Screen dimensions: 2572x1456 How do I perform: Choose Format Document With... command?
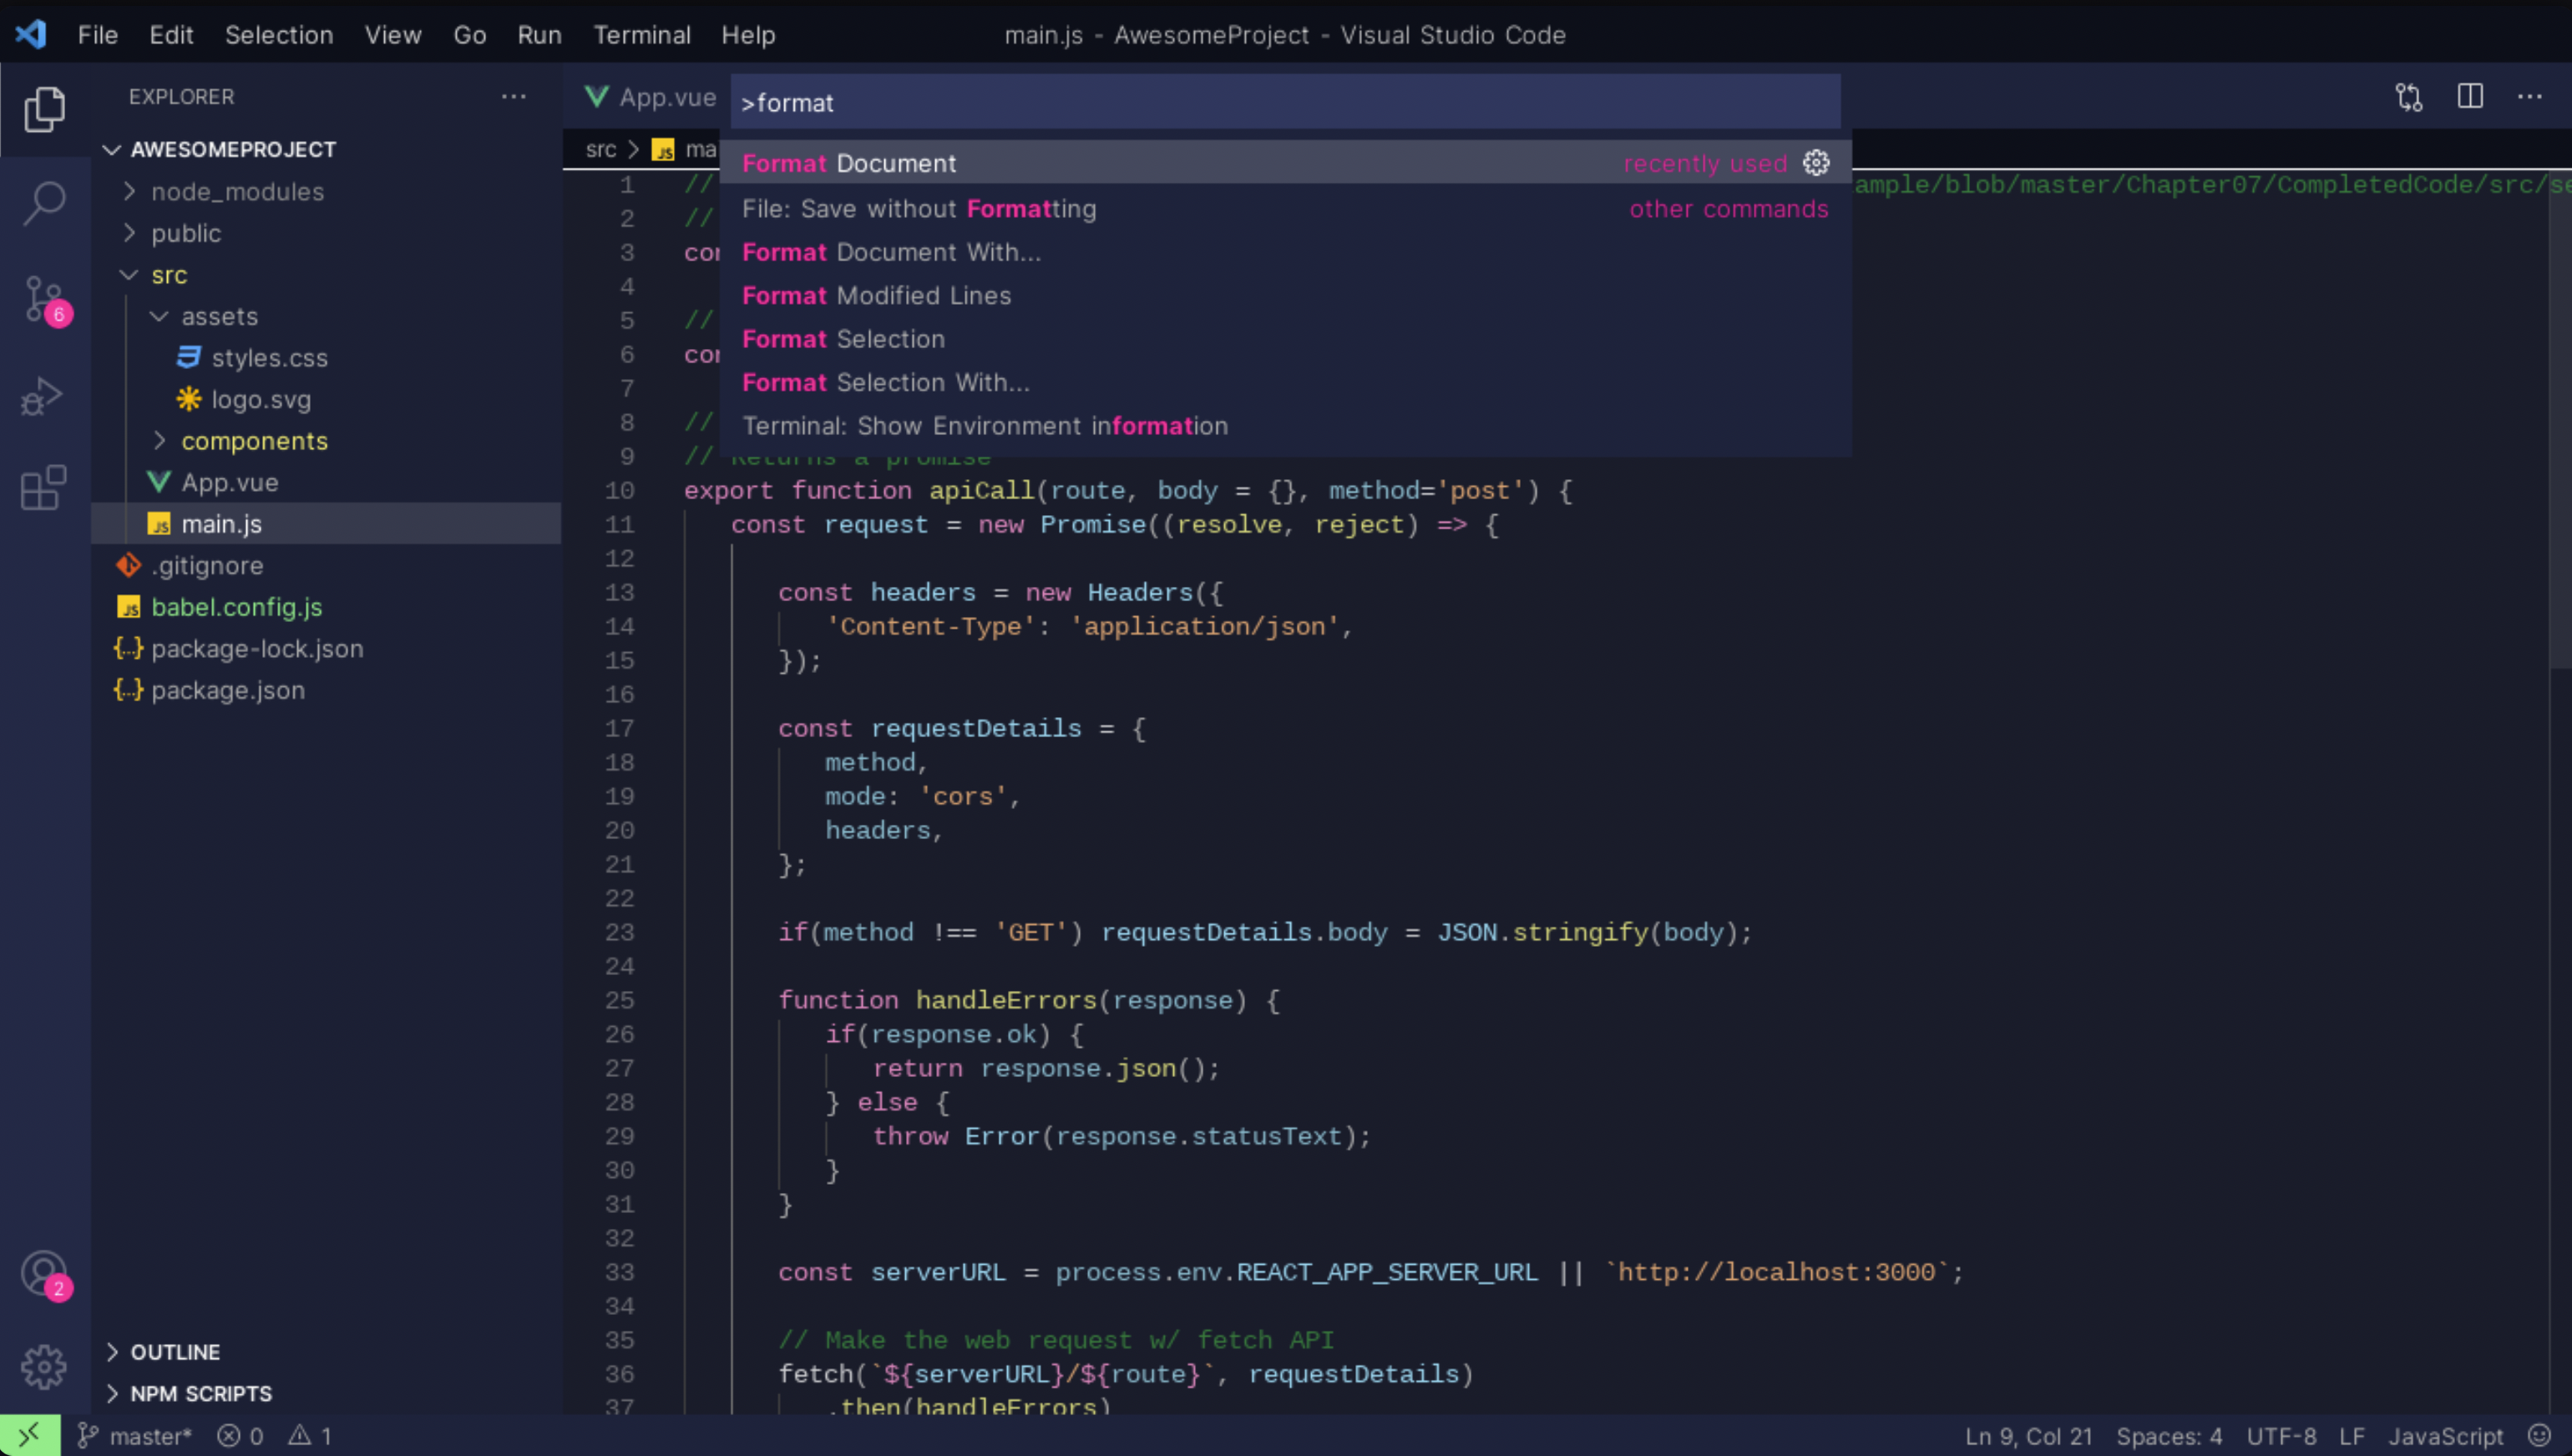(891, 252)
